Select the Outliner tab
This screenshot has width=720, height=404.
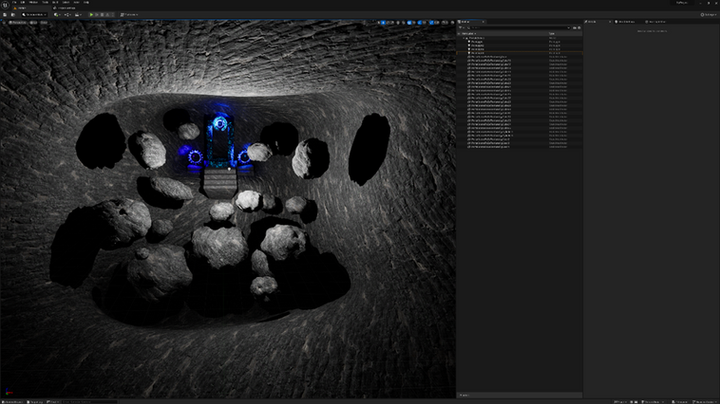pyautogui.click(x=469, y=22)
